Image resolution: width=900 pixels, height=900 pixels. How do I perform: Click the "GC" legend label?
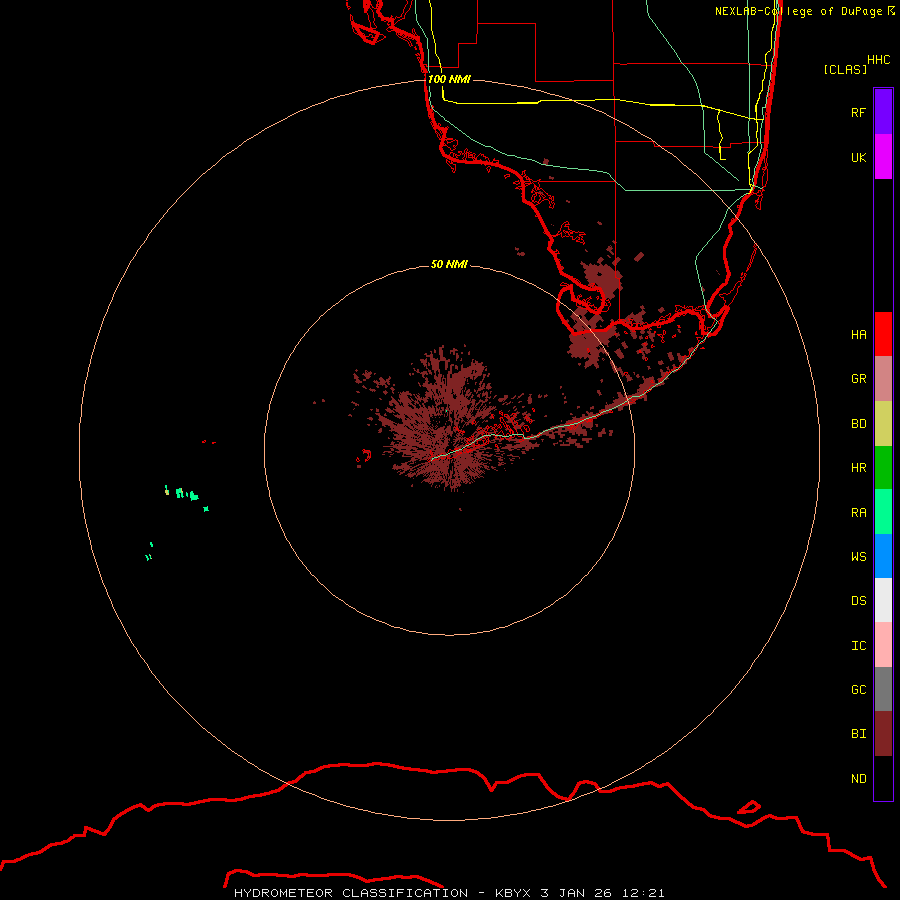858,690
